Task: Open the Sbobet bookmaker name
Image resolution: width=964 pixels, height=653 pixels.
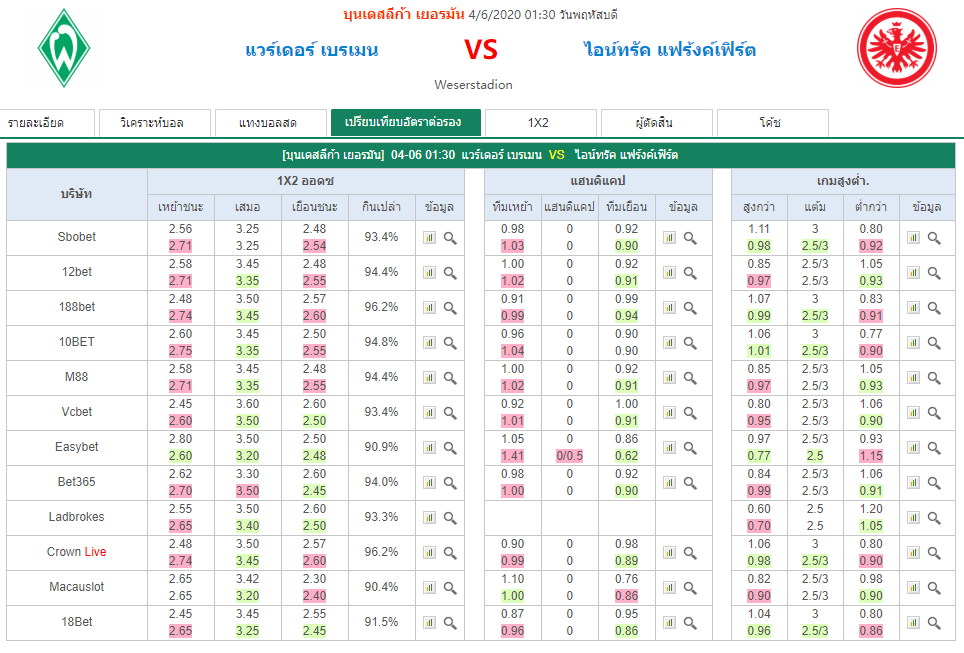Action: click(x=77, y=237)
